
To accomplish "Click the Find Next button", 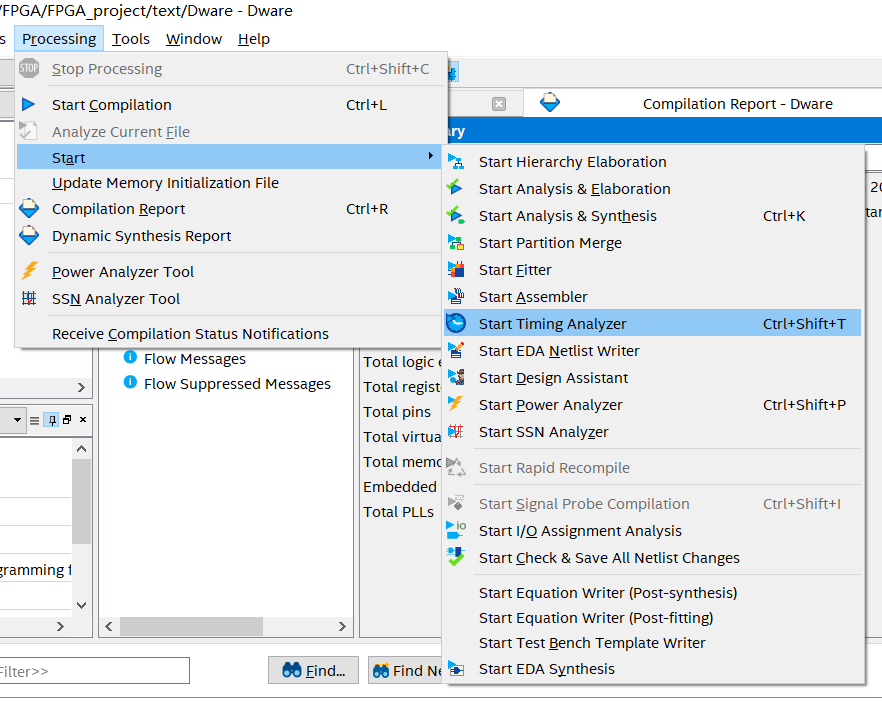I will [405, 670].
